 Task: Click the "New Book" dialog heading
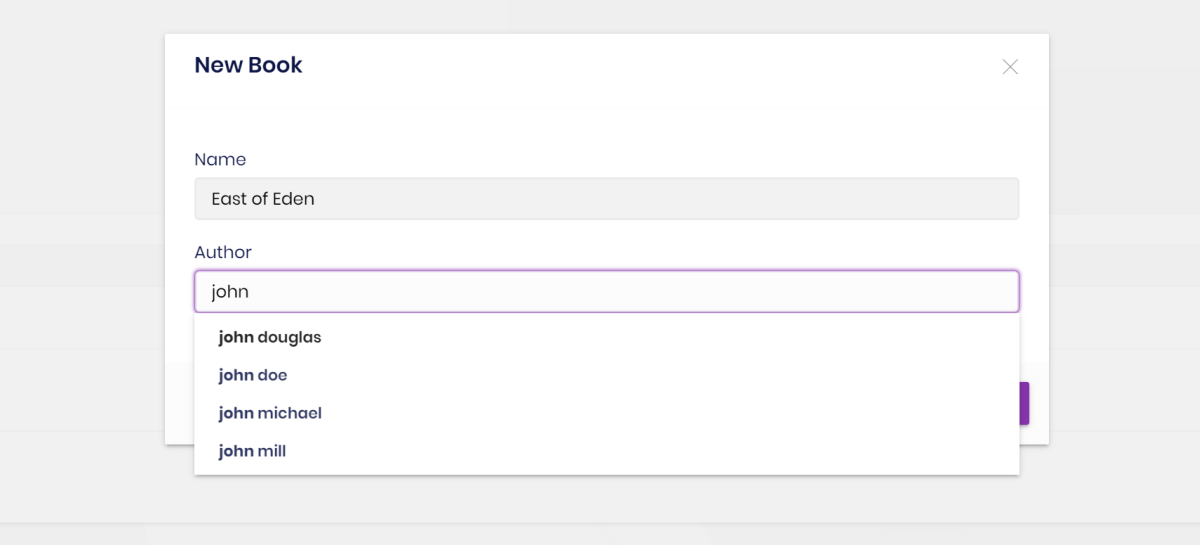coord(248,66)
